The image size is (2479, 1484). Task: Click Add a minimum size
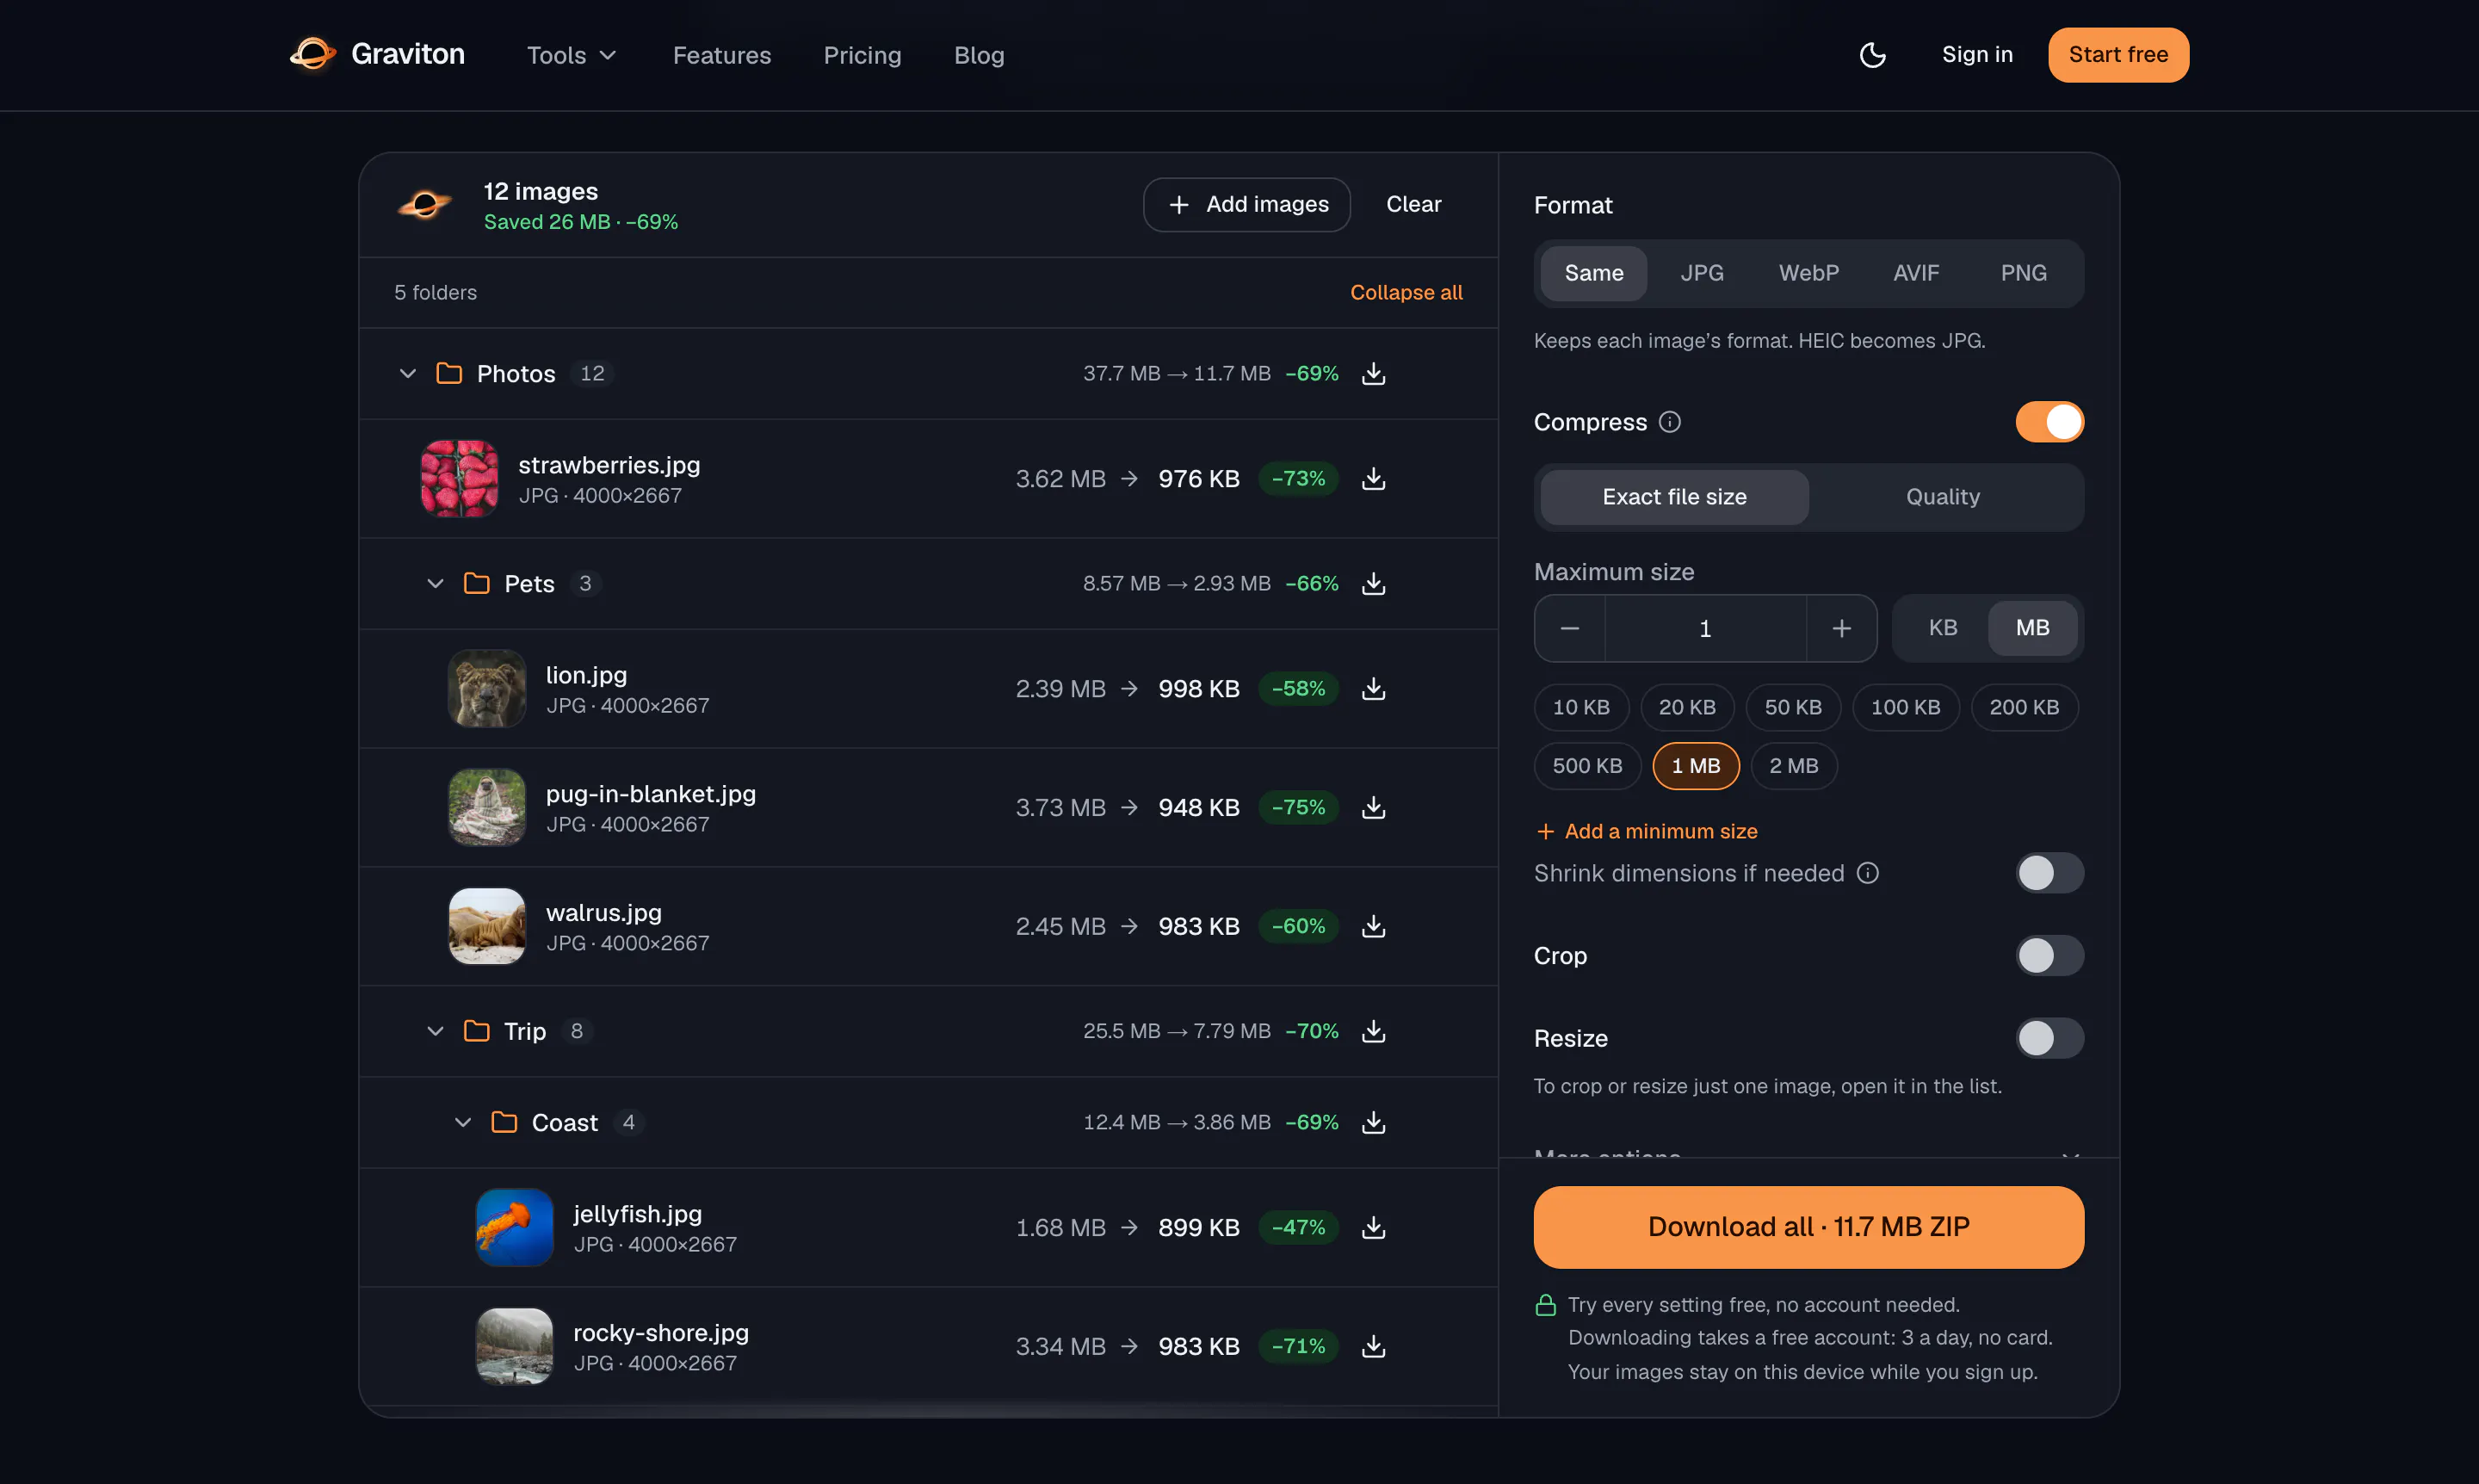(1646, 831)
